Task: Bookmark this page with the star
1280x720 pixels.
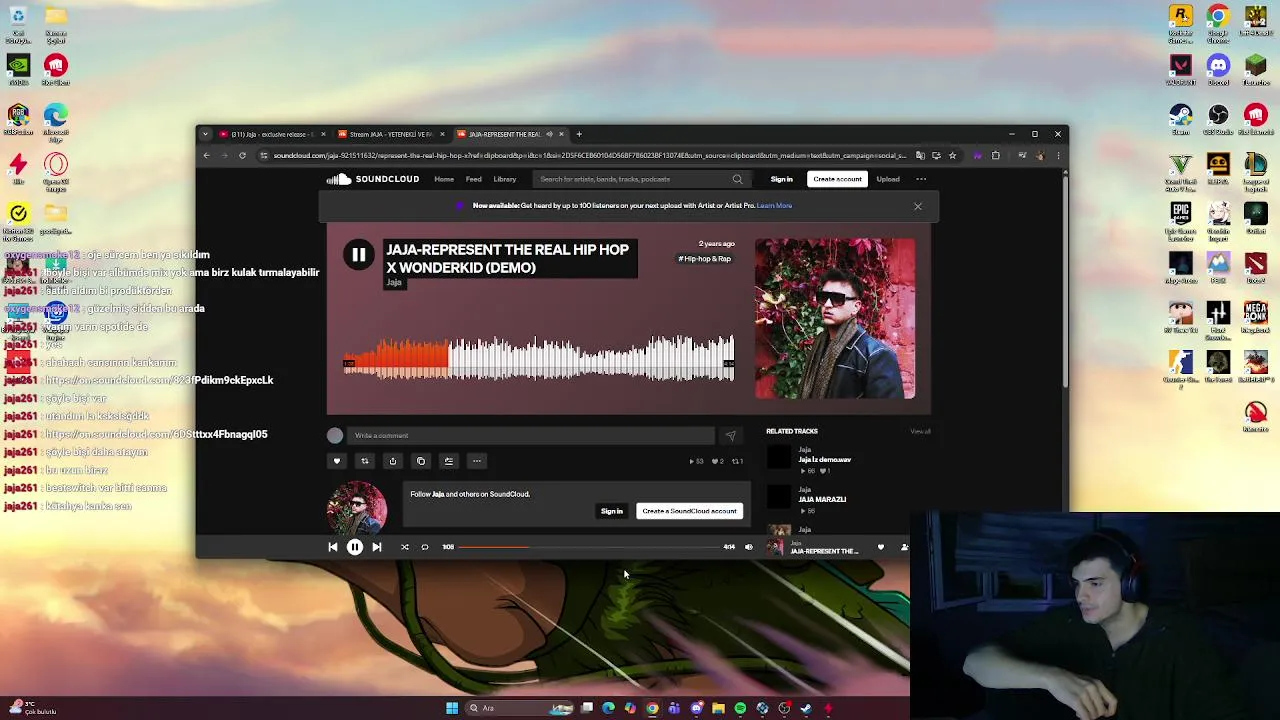Action: [952, 155]
